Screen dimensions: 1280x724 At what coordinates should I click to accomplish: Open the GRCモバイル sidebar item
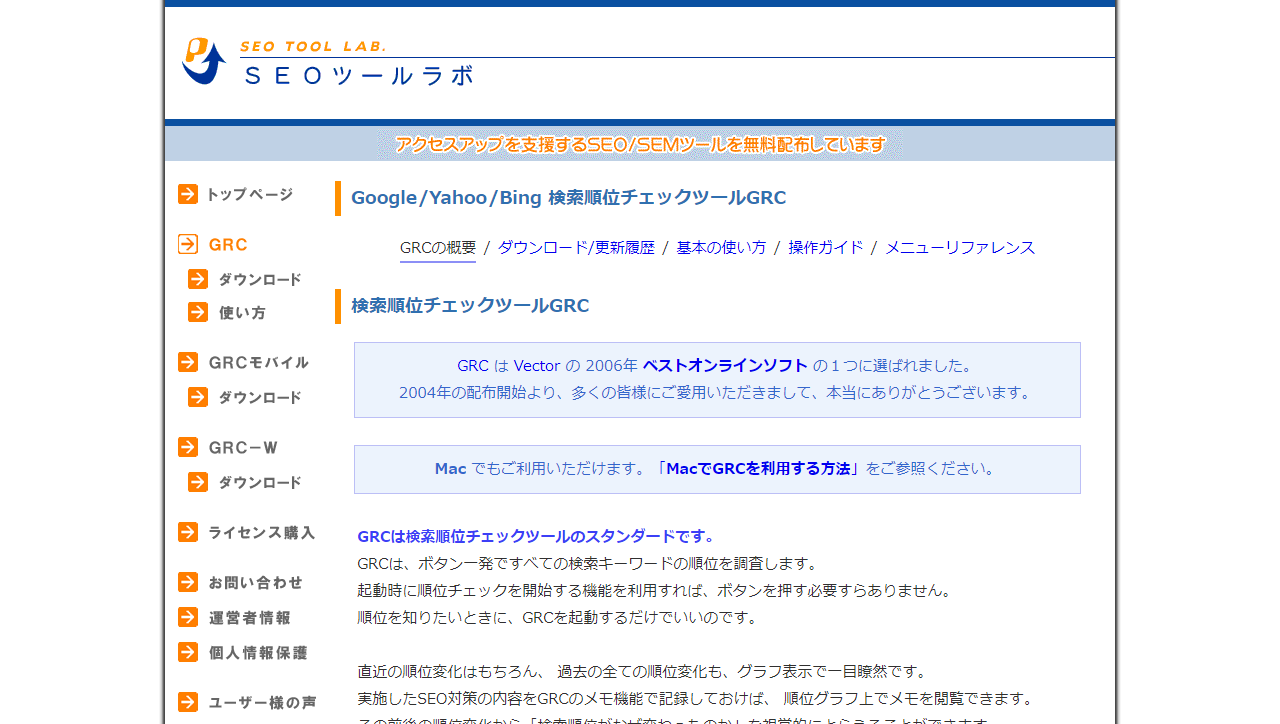259,363
